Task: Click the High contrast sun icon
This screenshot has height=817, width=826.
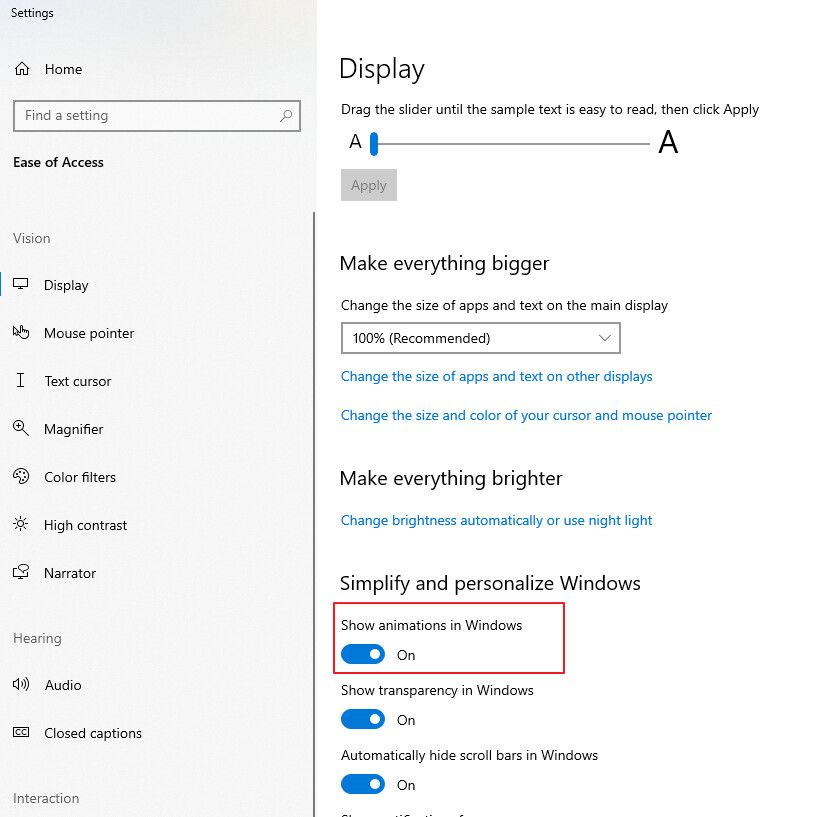Action: click(x=21, y=525)
